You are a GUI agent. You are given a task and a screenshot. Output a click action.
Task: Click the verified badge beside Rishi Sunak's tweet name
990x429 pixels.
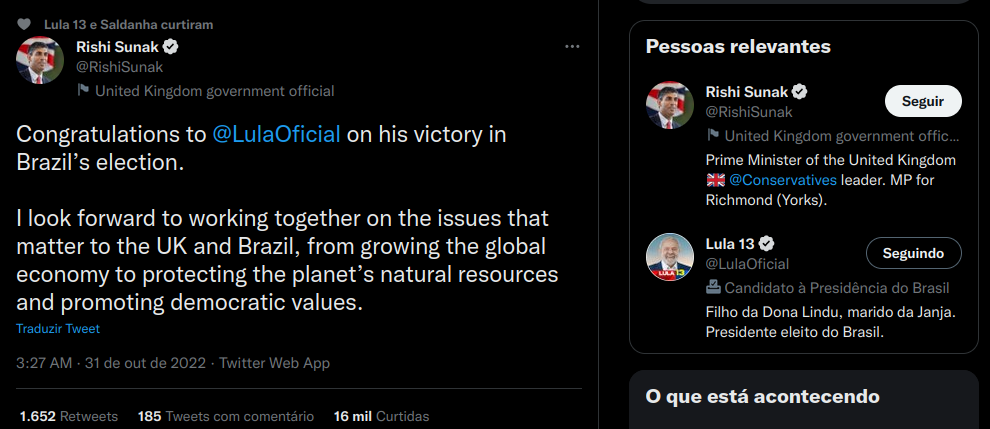click(171, 47)
